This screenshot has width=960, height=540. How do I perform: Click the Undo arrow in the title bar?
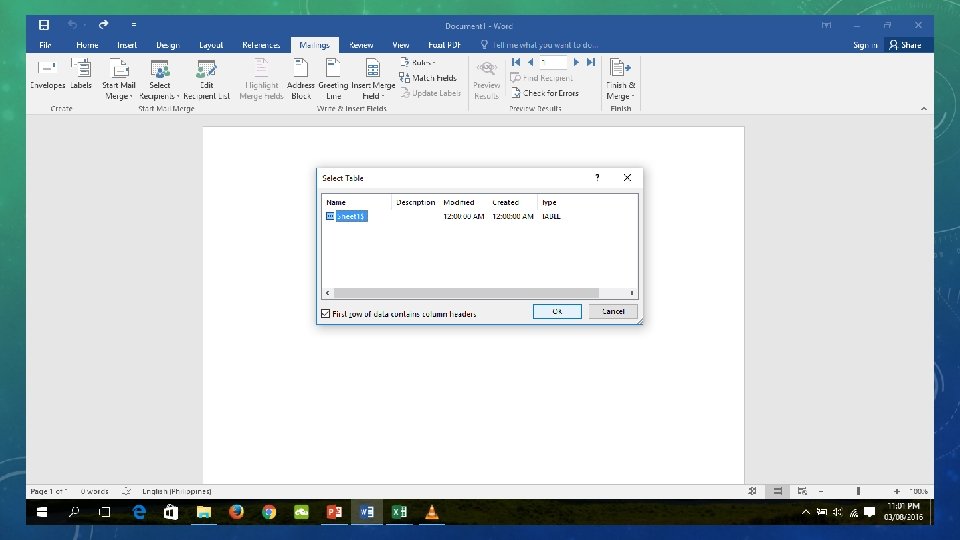tap(72, 24)
